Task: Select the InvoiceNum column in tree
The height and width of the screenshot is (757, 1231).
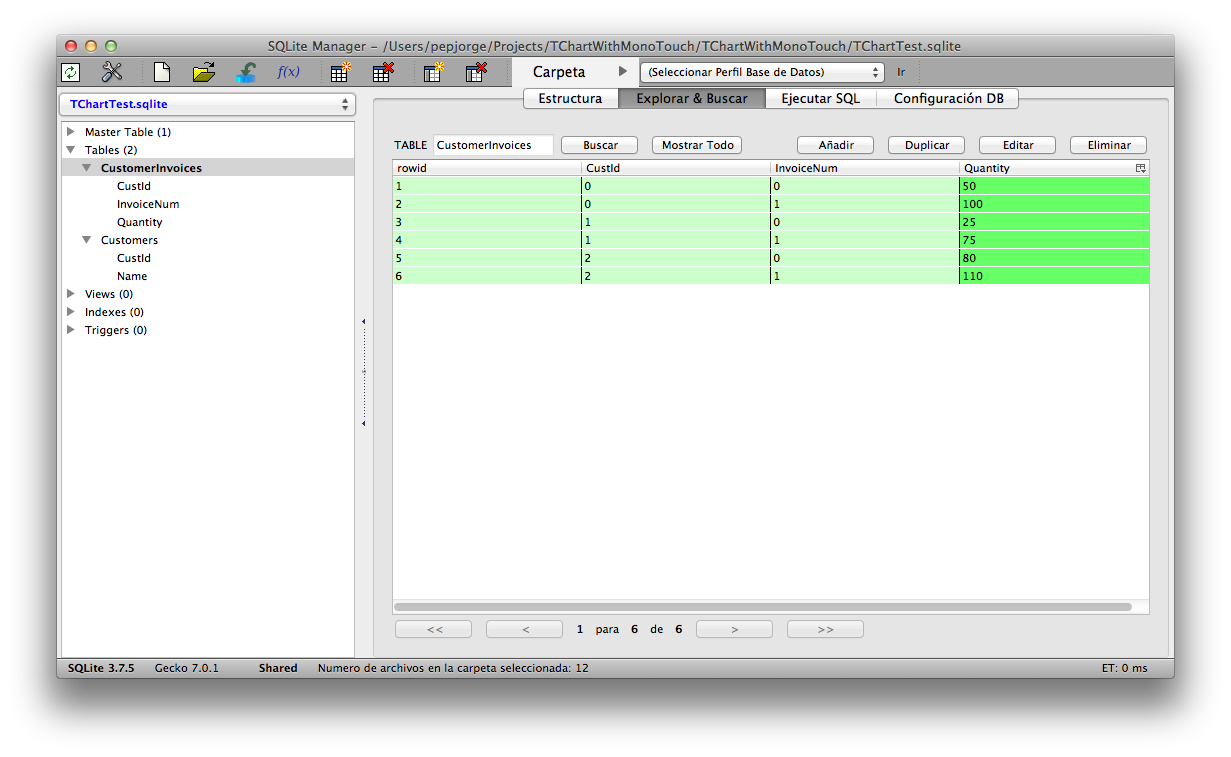Action: coord(148,204)
